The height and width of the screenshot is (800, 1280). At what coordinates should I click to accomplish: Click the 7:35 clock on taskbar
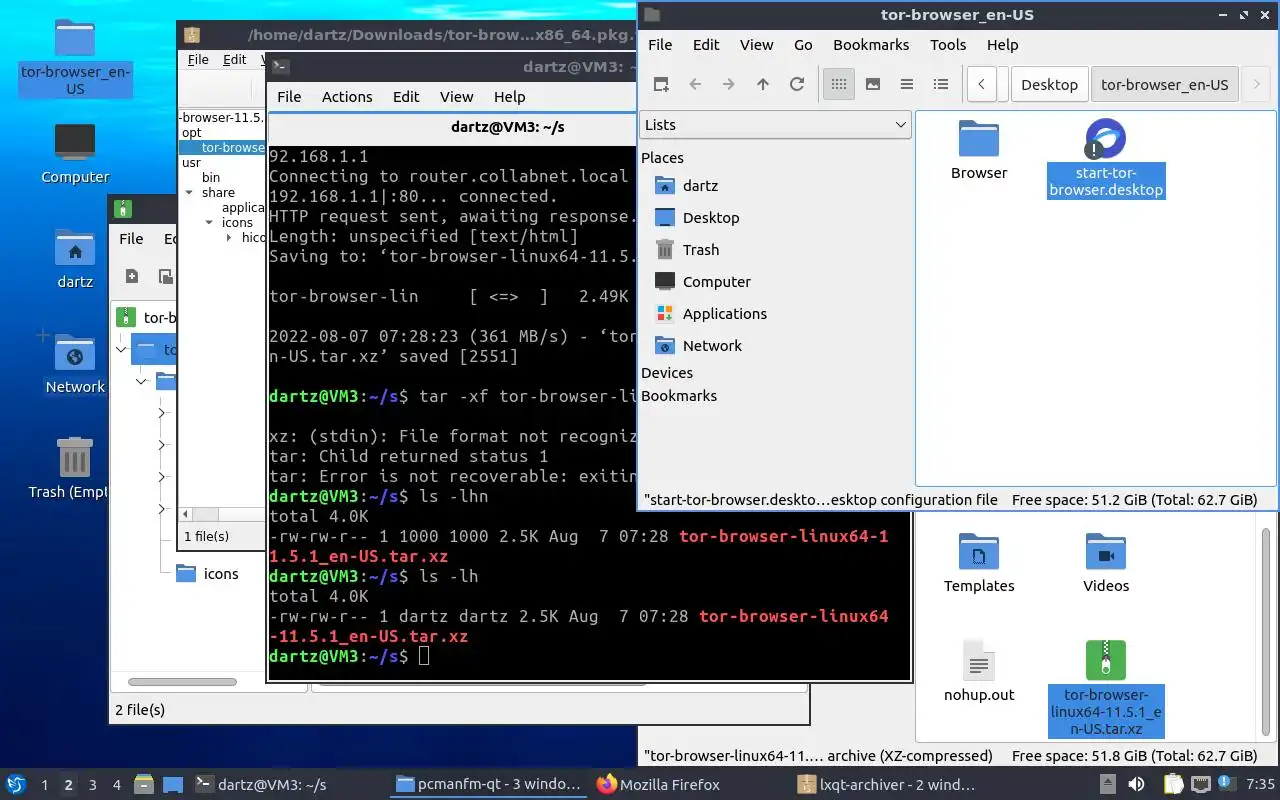(1261, 784)
